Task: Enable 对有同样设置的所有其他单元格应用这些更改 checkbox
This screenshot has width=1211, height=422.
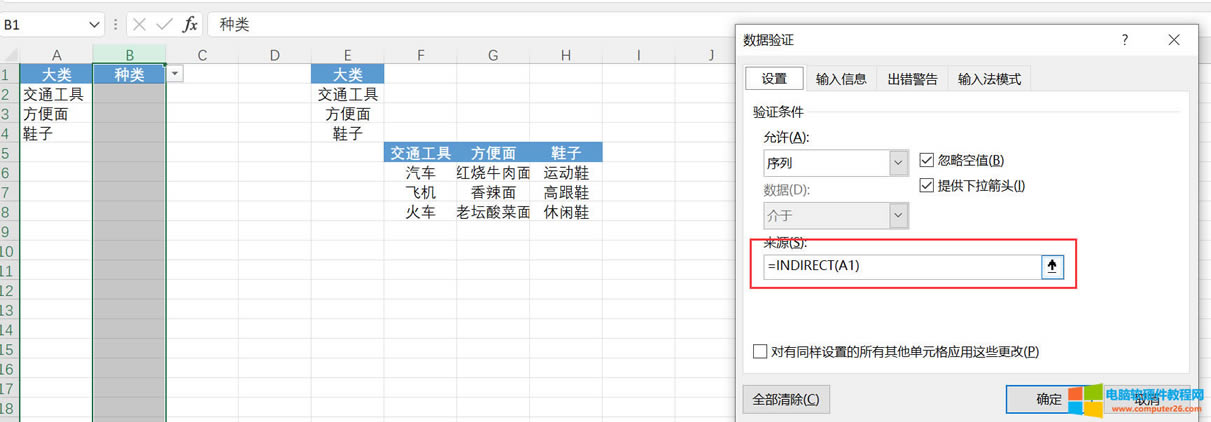Action: (x=761, y=351)
